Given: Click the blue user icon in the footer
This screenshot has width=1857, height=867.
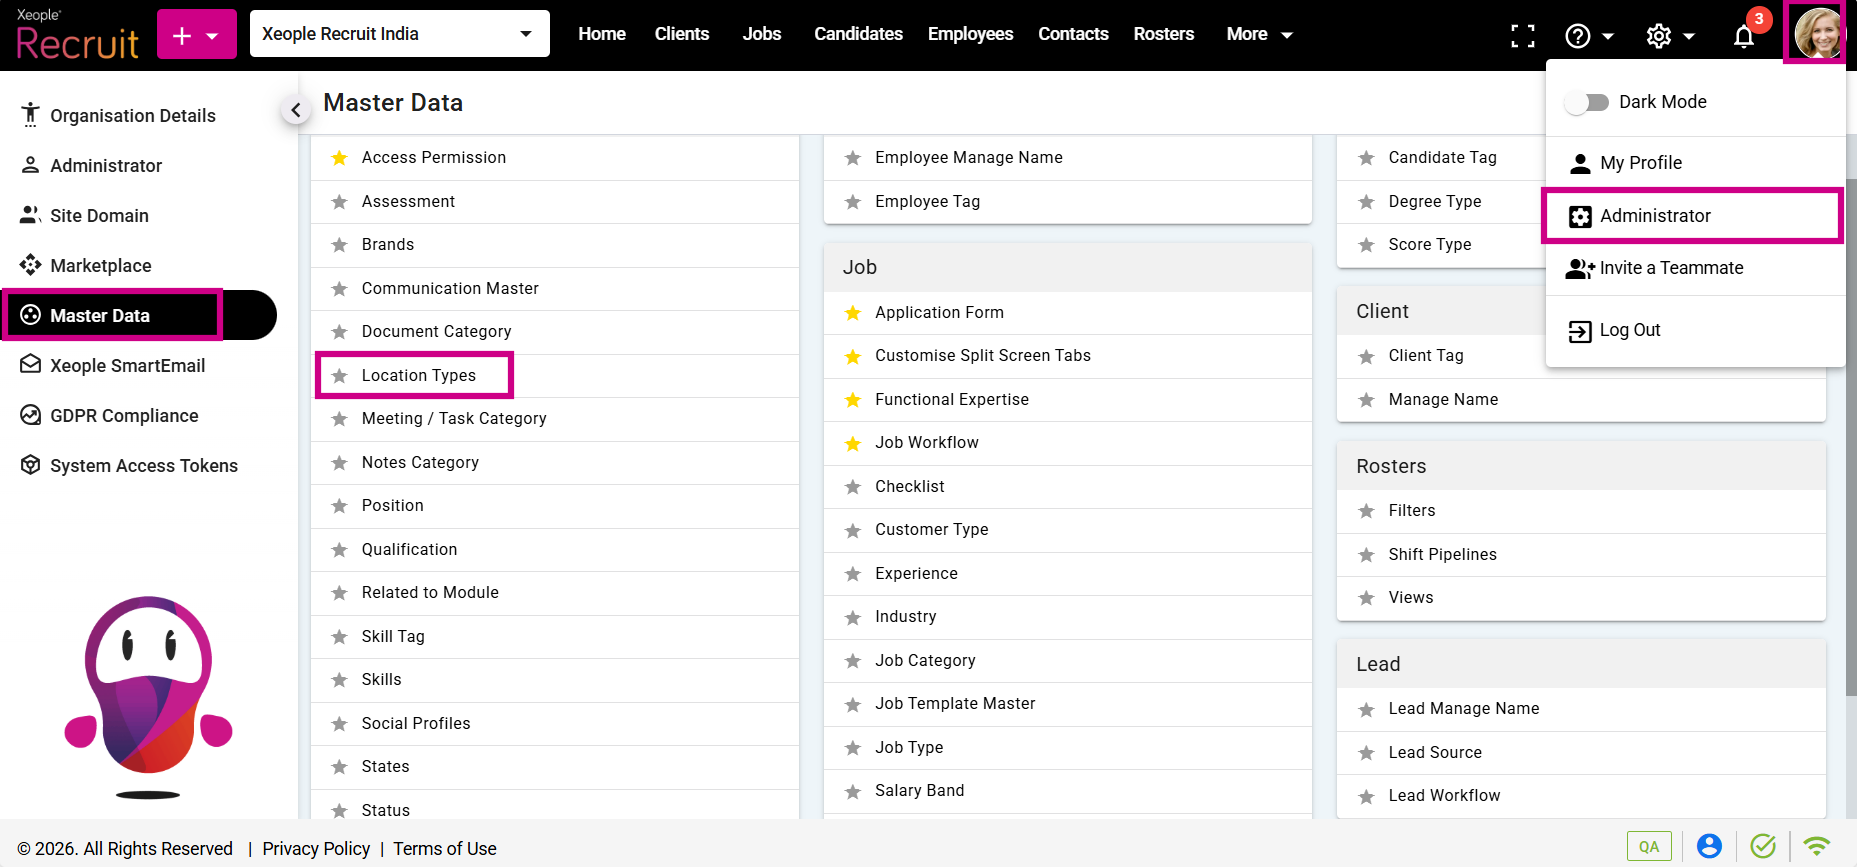Looking at the screenshot, I should (1709, 846).
